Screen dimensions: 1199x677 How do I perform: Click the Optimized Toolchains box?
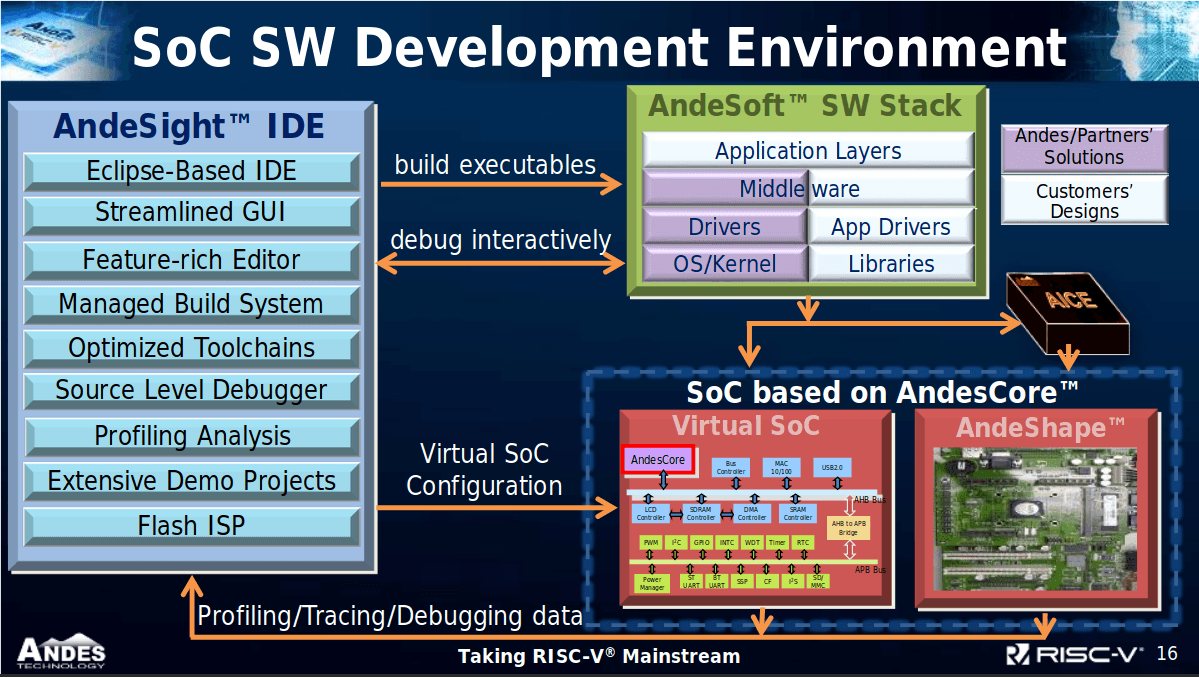[x=191, y=348]
